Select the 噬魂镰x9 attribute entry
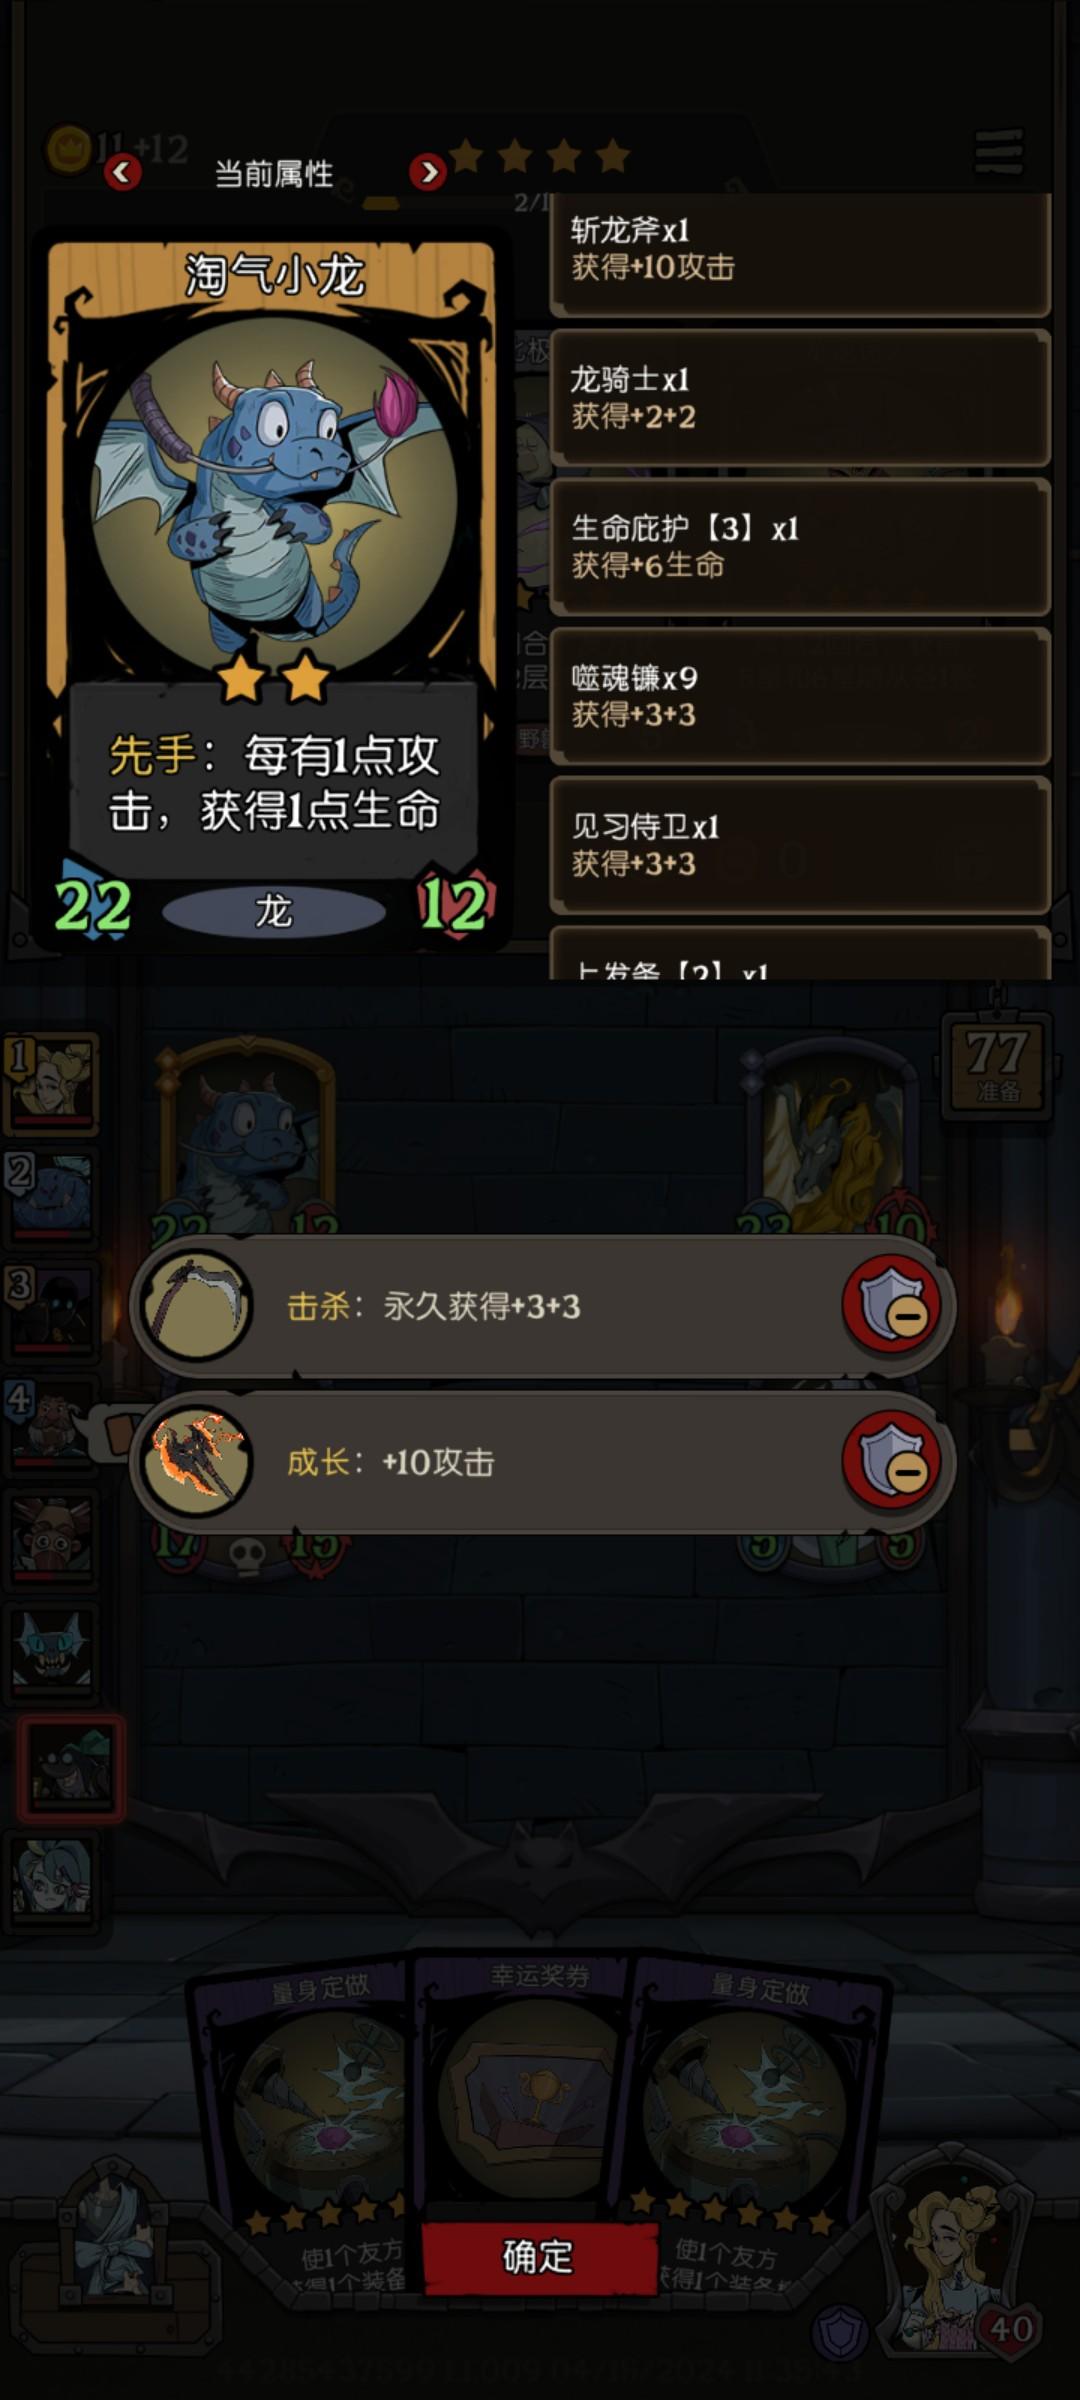1080x2400 pixels. (800, 696)
